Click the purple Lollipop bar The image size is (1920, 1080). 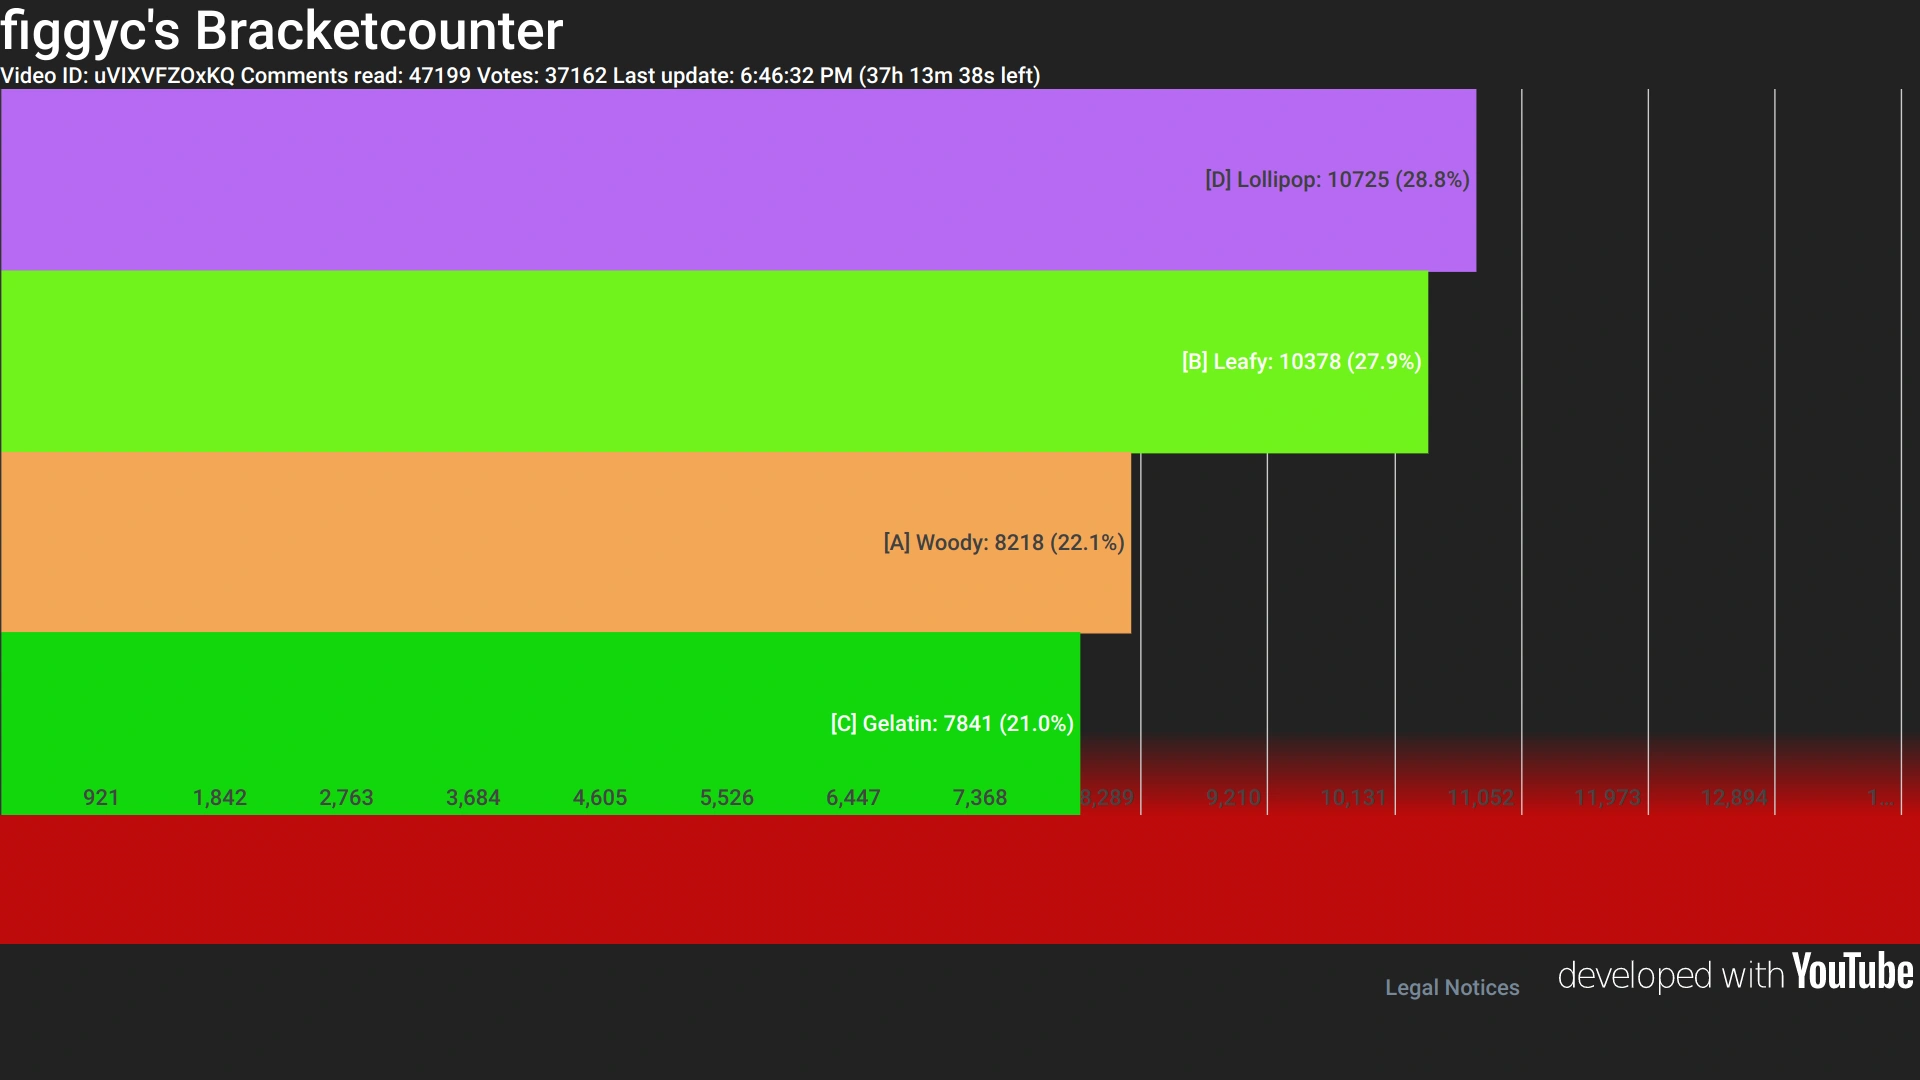[x=600, y=180]
